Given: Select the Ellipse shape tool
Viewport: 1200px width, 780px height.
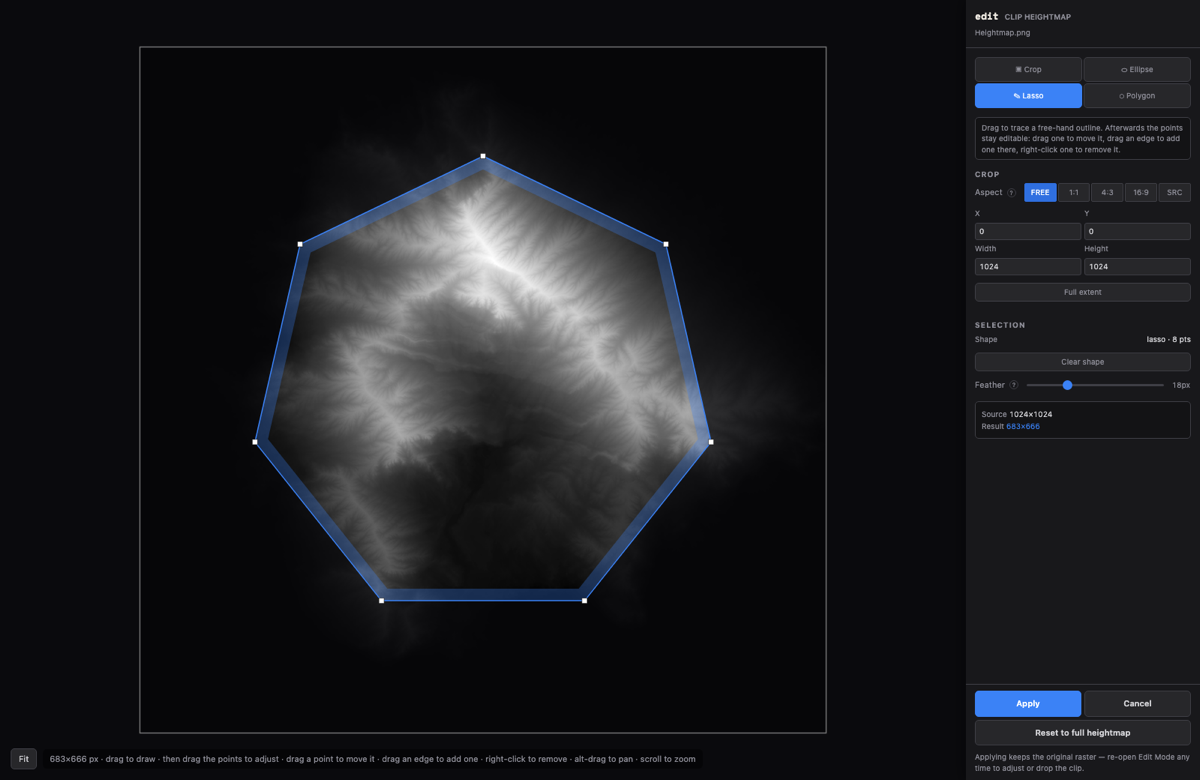Looking at the screenshot, I should [x=1137, y=69].
